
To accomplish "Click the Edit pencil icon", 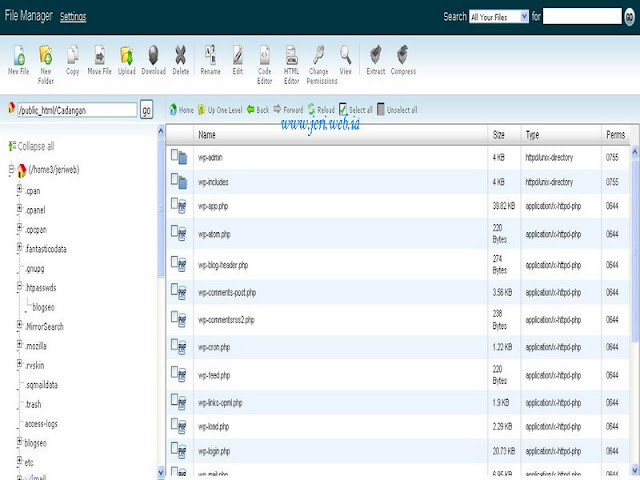I will 238,56.
